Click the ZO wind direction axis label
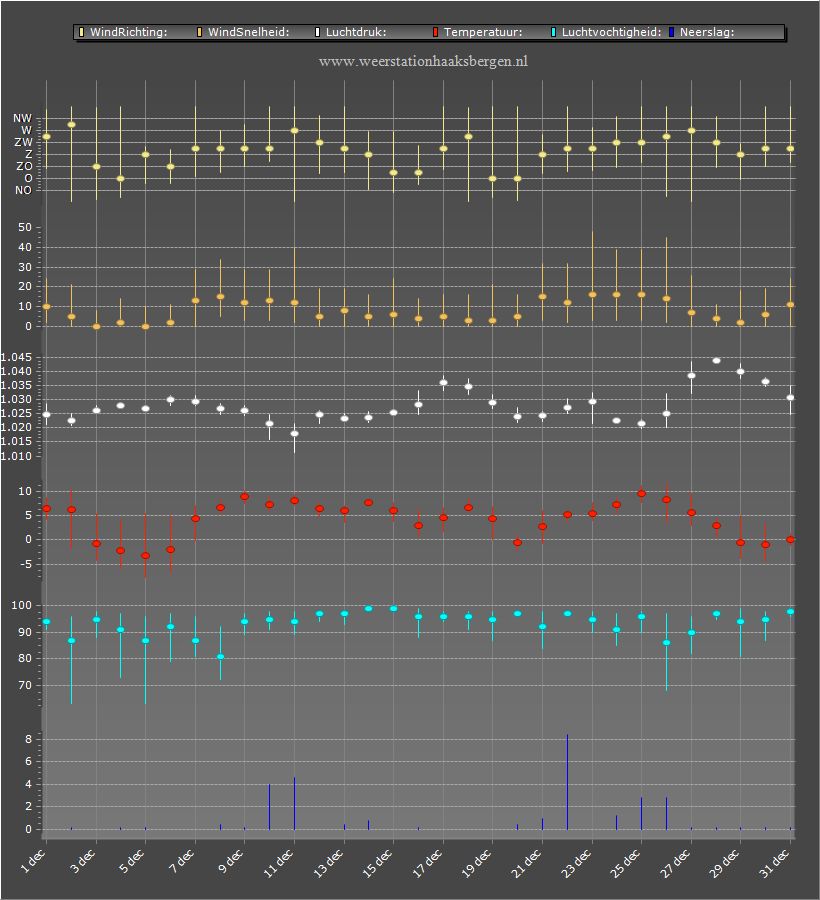 click(24, 166)
